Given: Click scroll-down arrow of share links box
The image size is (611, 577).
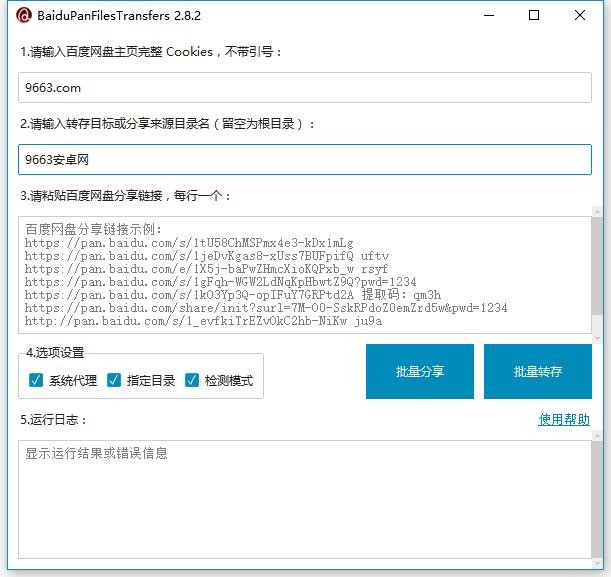Looking at the screenshot, I should 597,339.
